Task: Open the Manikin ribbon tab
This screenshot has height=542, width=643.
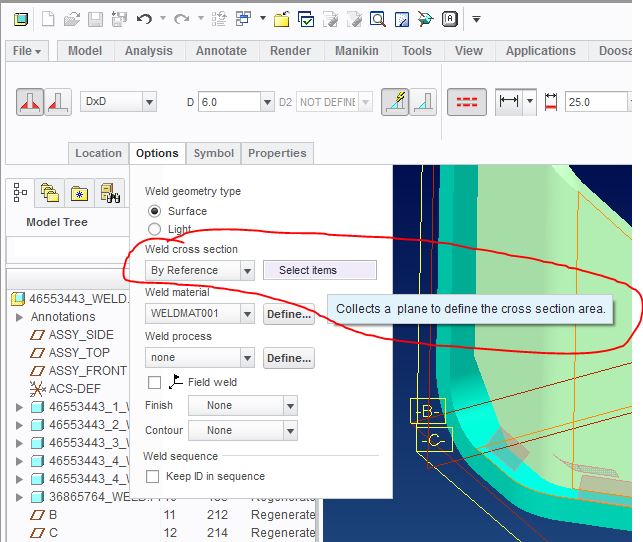Action: tap(357, 51)
